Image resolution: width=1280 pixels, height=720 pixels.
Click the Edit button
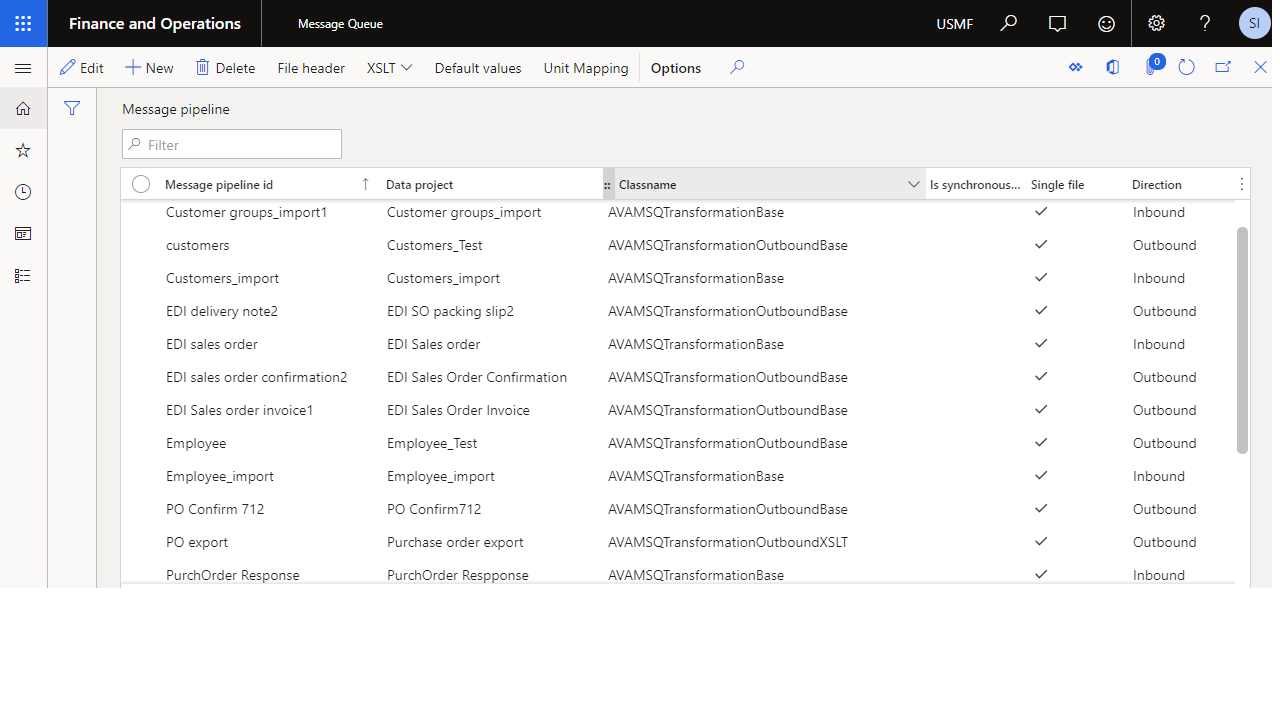tap(82, 68)
